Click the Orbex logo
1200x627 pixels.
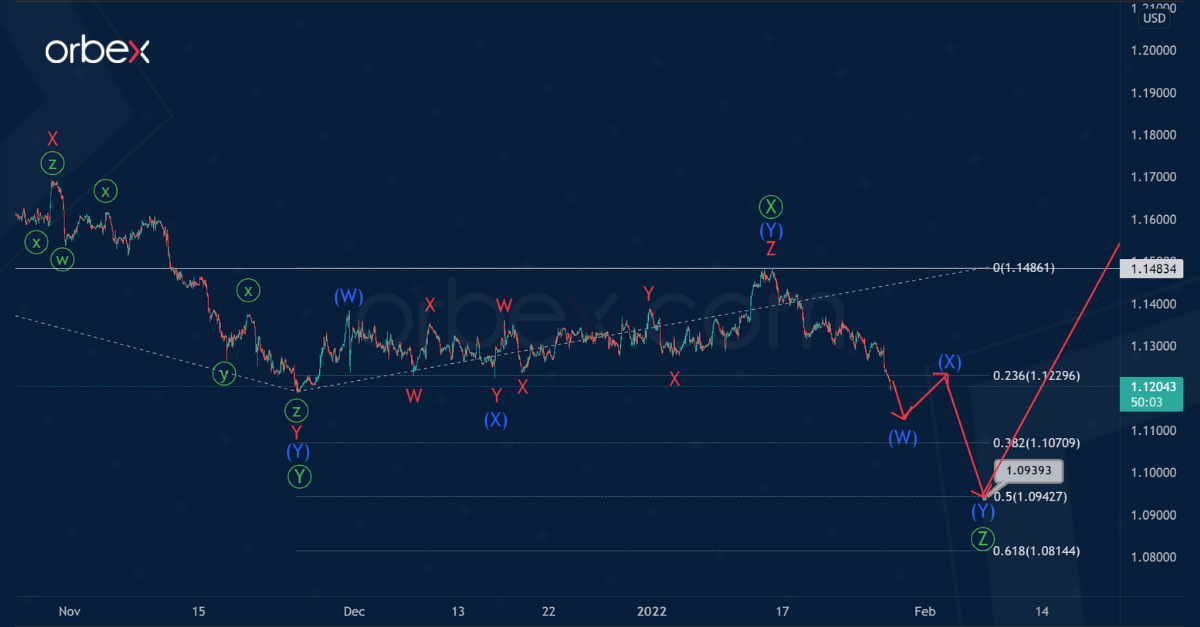[x=97, y=51]
